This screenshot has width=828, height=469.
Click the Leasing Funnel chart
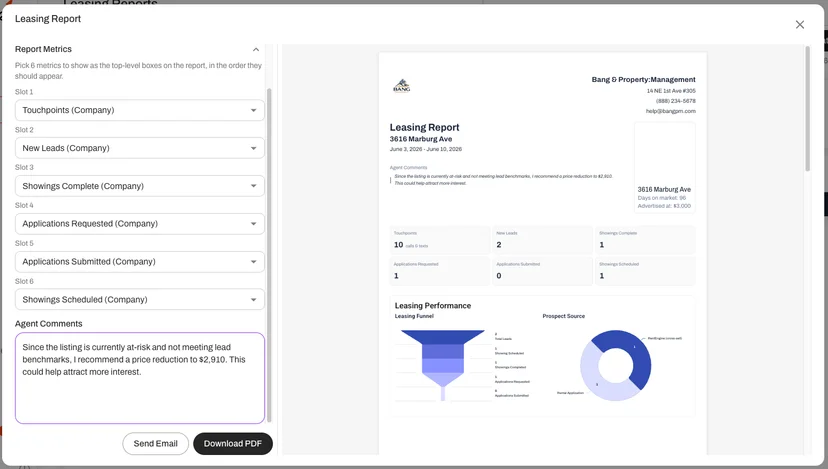pyautogui.click(x=443, y=365)
